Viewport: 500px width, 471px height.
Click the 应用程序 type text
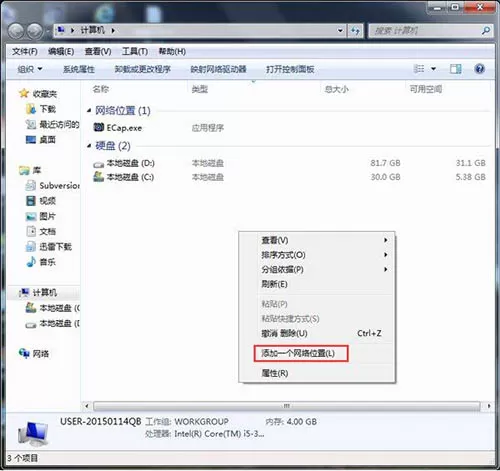[208, 128]
